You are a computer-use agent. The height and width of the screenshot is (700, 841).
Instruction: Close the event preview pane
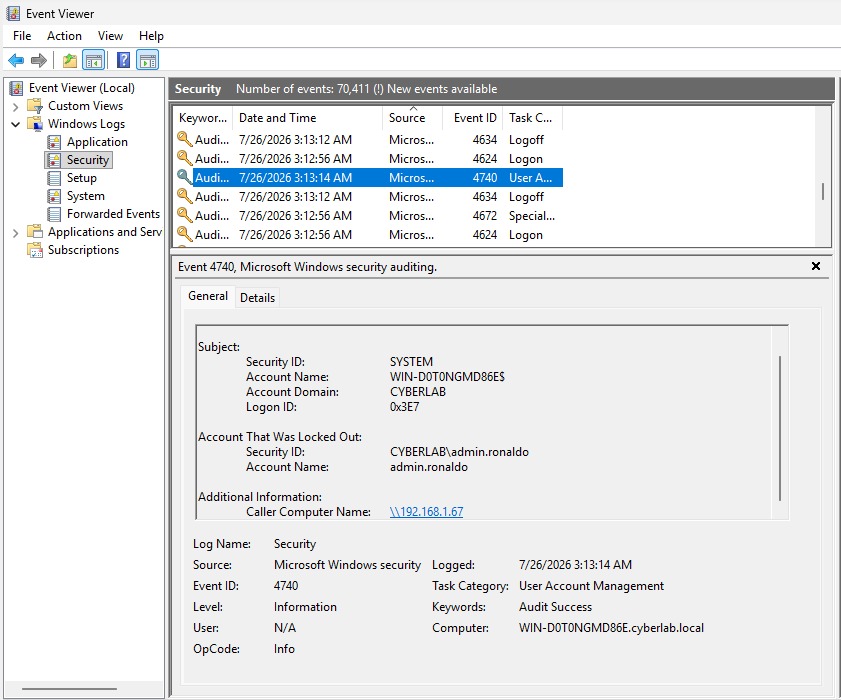tap(816, 266)
